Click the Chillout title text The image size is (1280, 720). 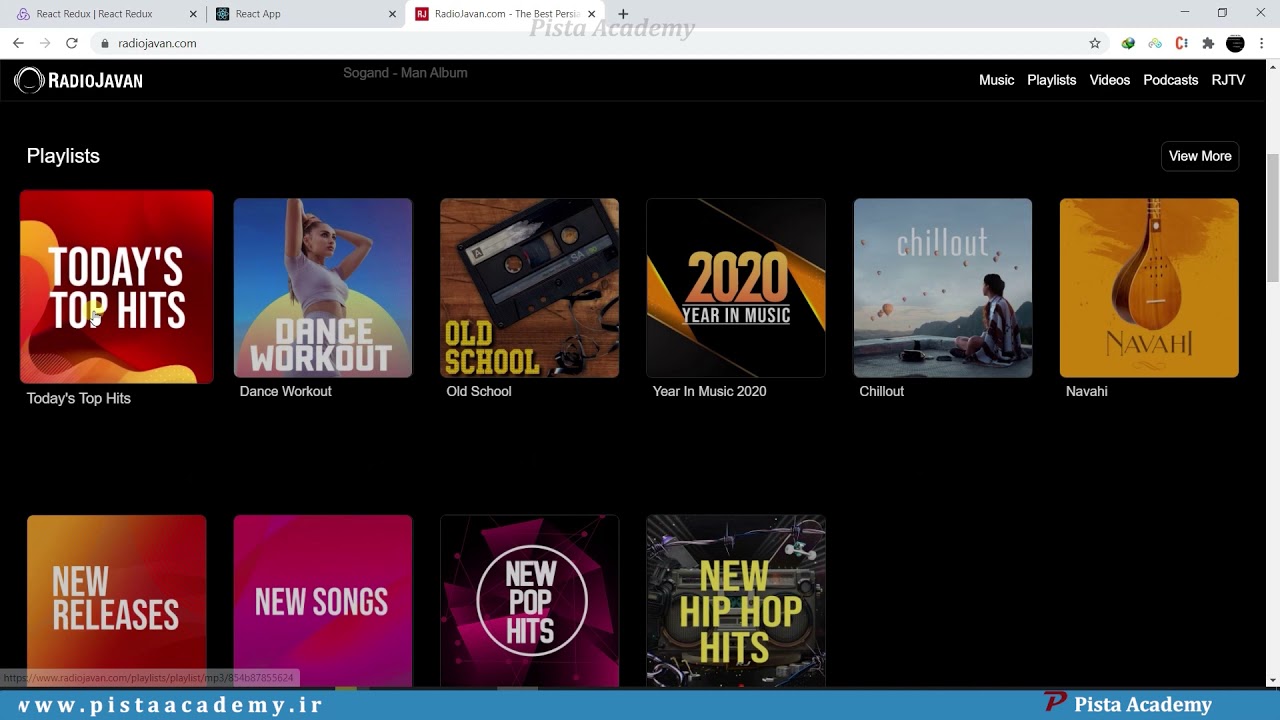click(x=882, y=391)
